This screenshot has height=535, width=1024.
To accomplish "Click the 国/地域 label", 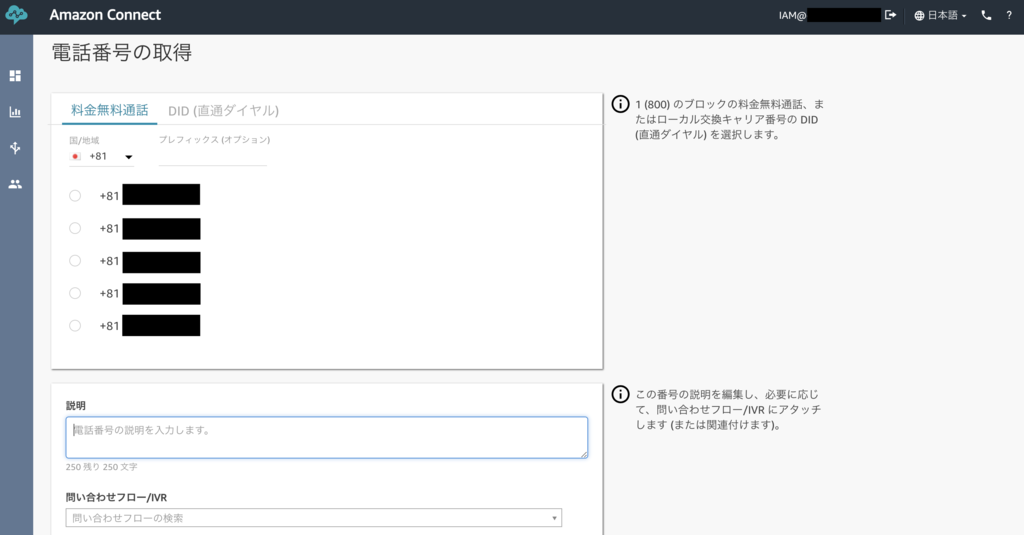I will point(84,140).
